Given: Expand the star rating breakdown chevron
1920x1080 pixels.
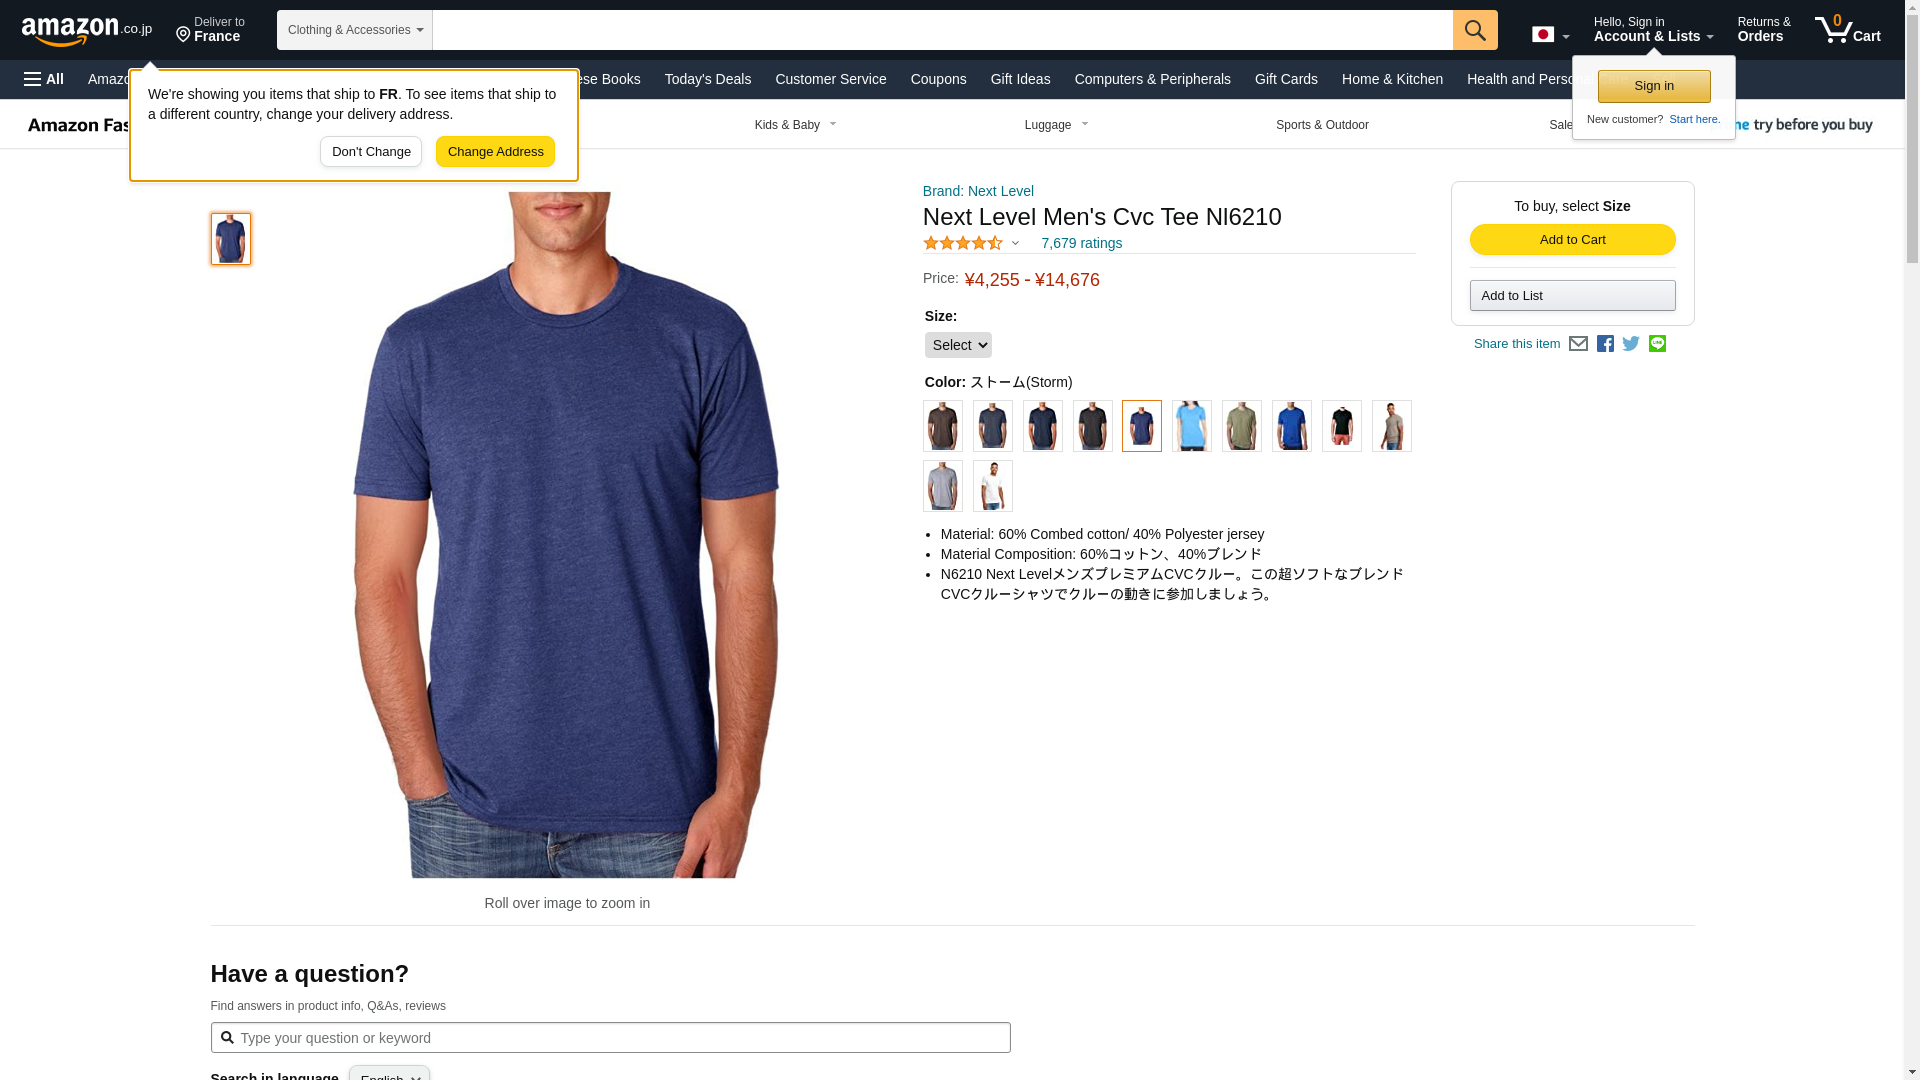Looking at the screenshot, I should point(1015,243).
